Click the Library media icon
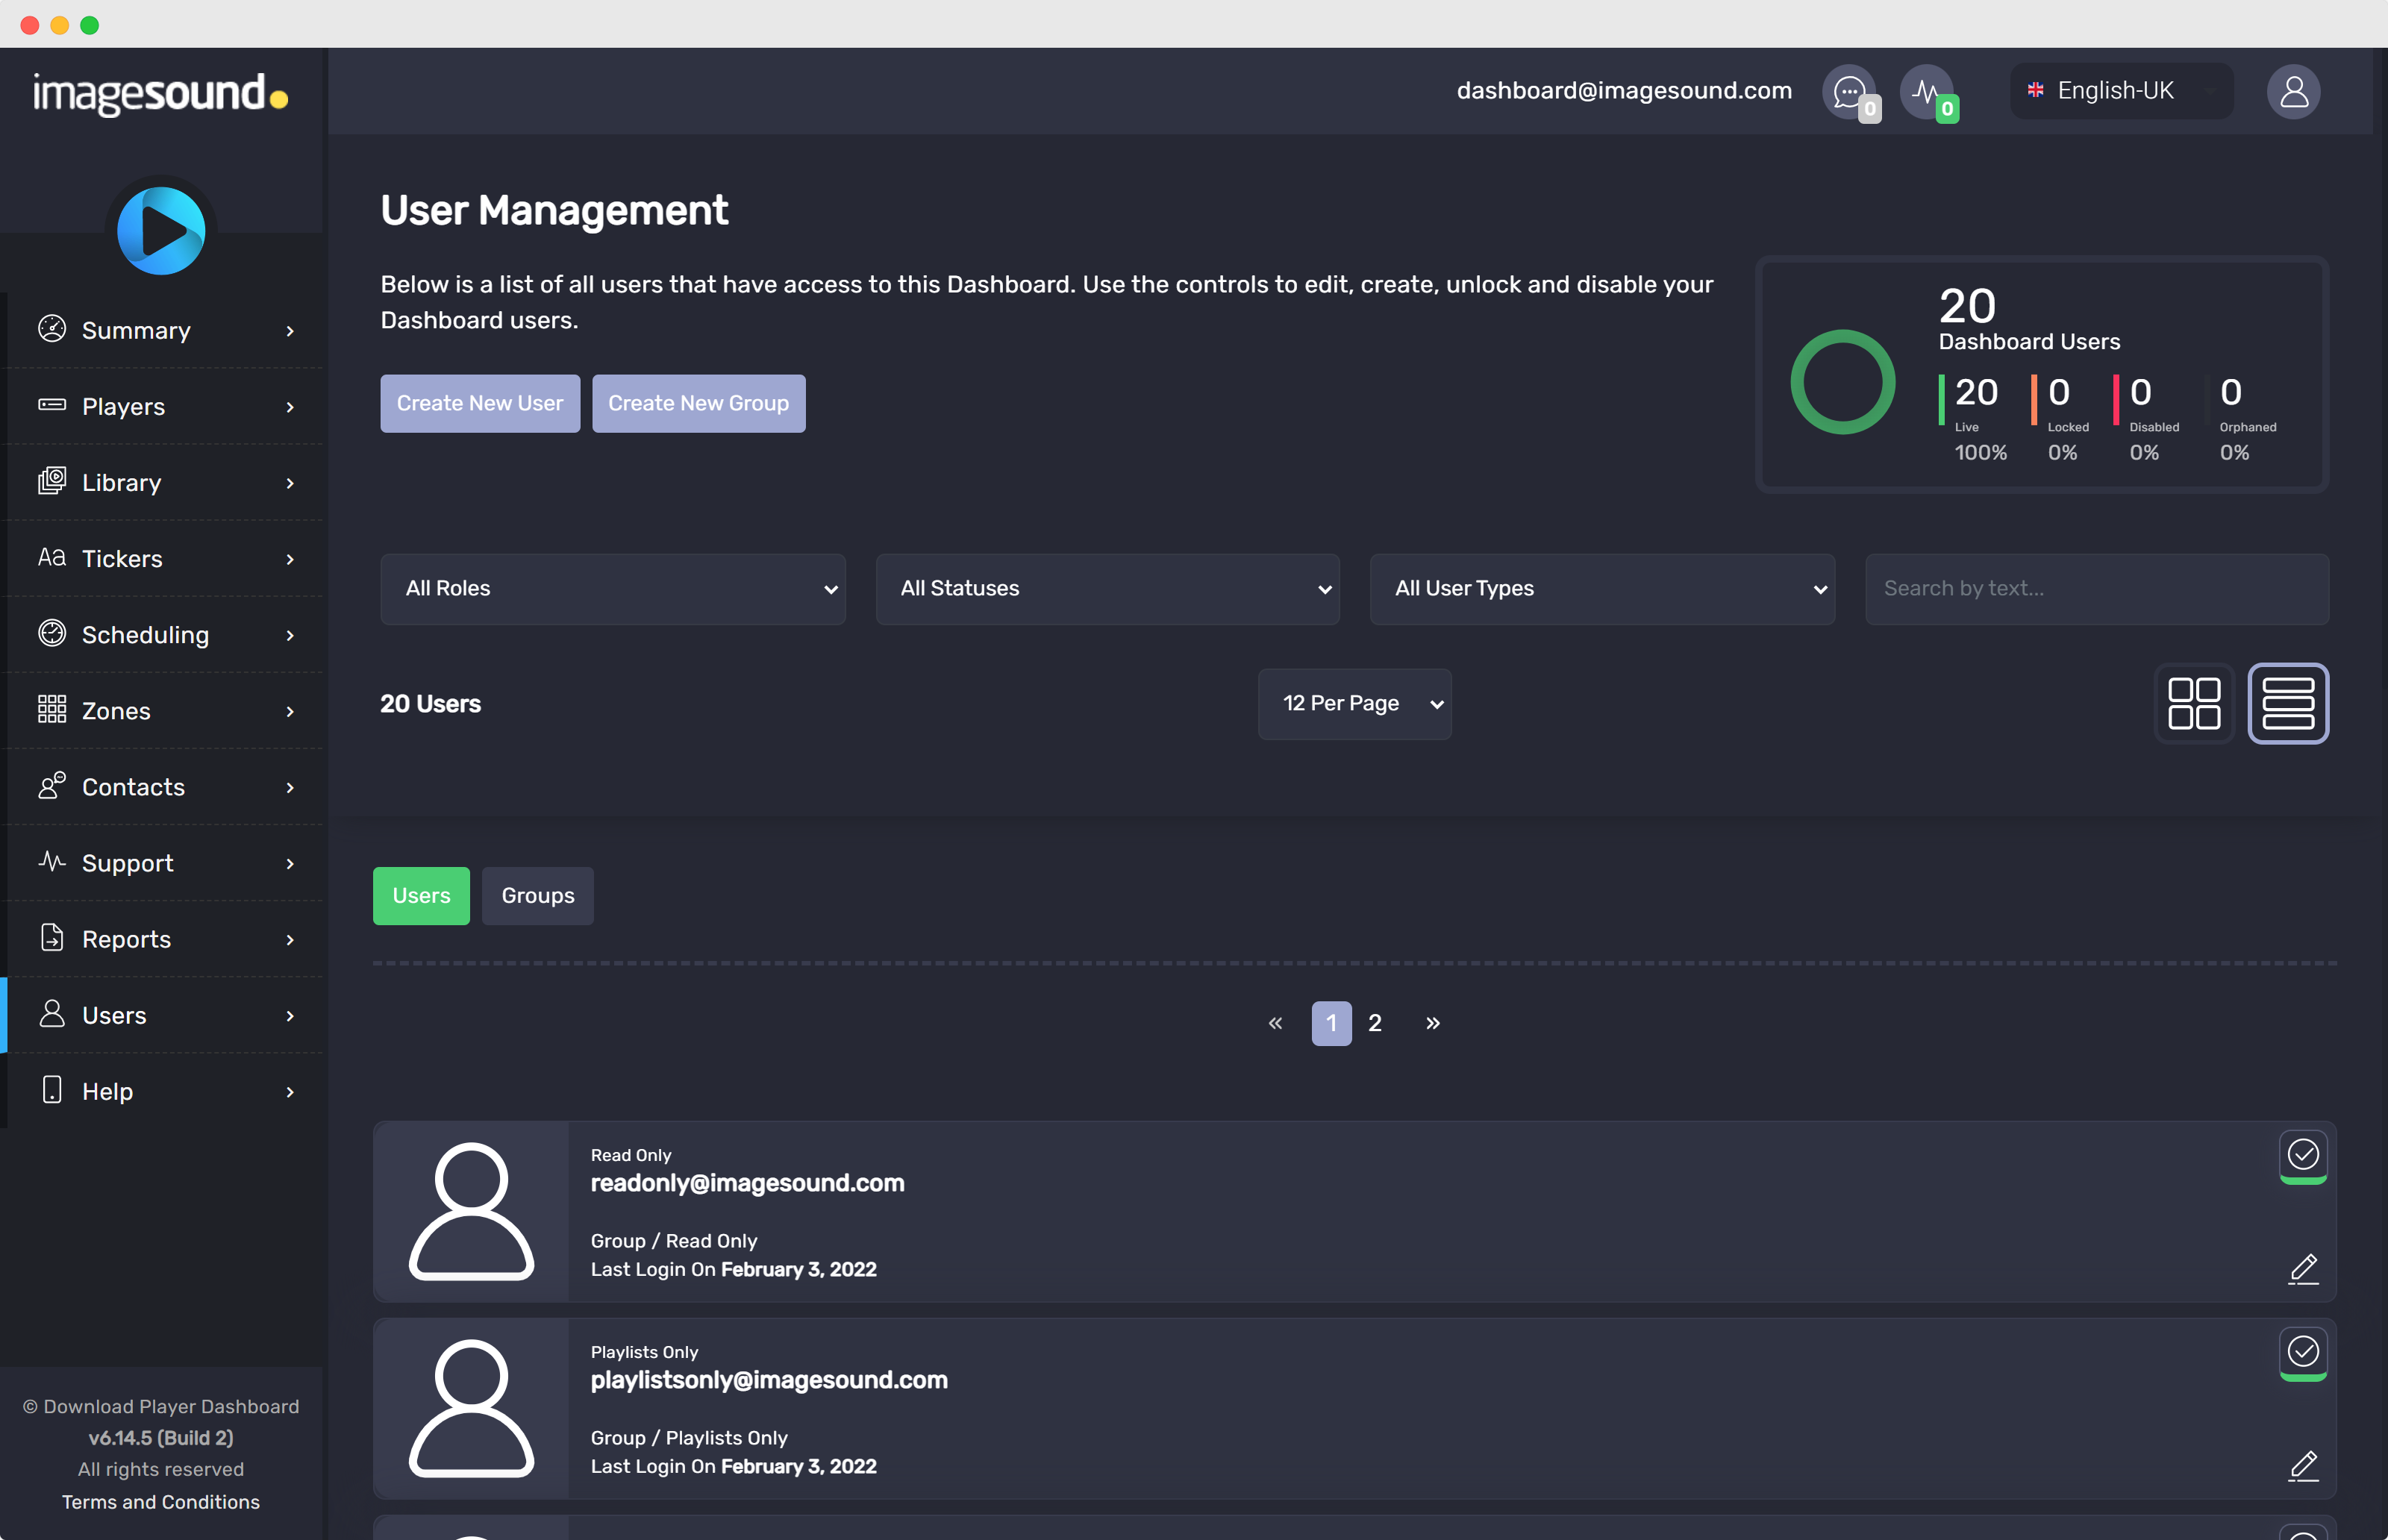 click(52, 481)
